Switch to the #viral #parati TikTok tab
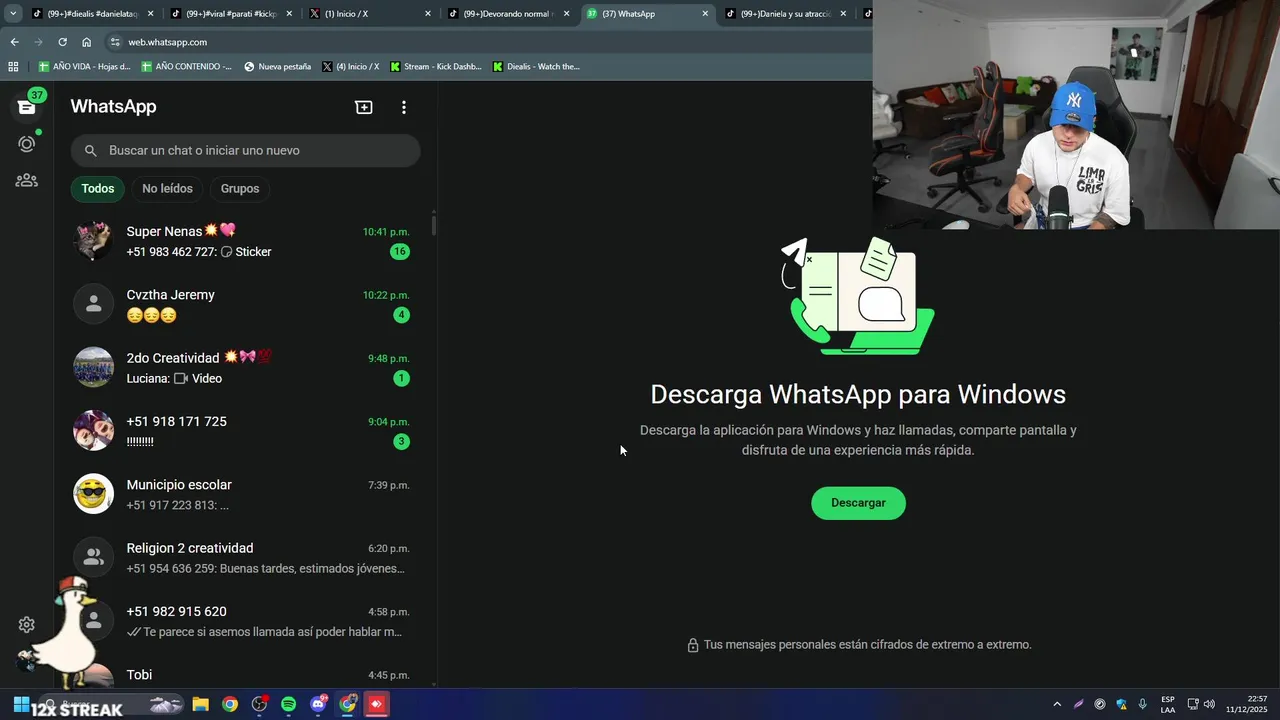Image resolution: width=1280 pixels, height=720 pixels. (231, 14)
